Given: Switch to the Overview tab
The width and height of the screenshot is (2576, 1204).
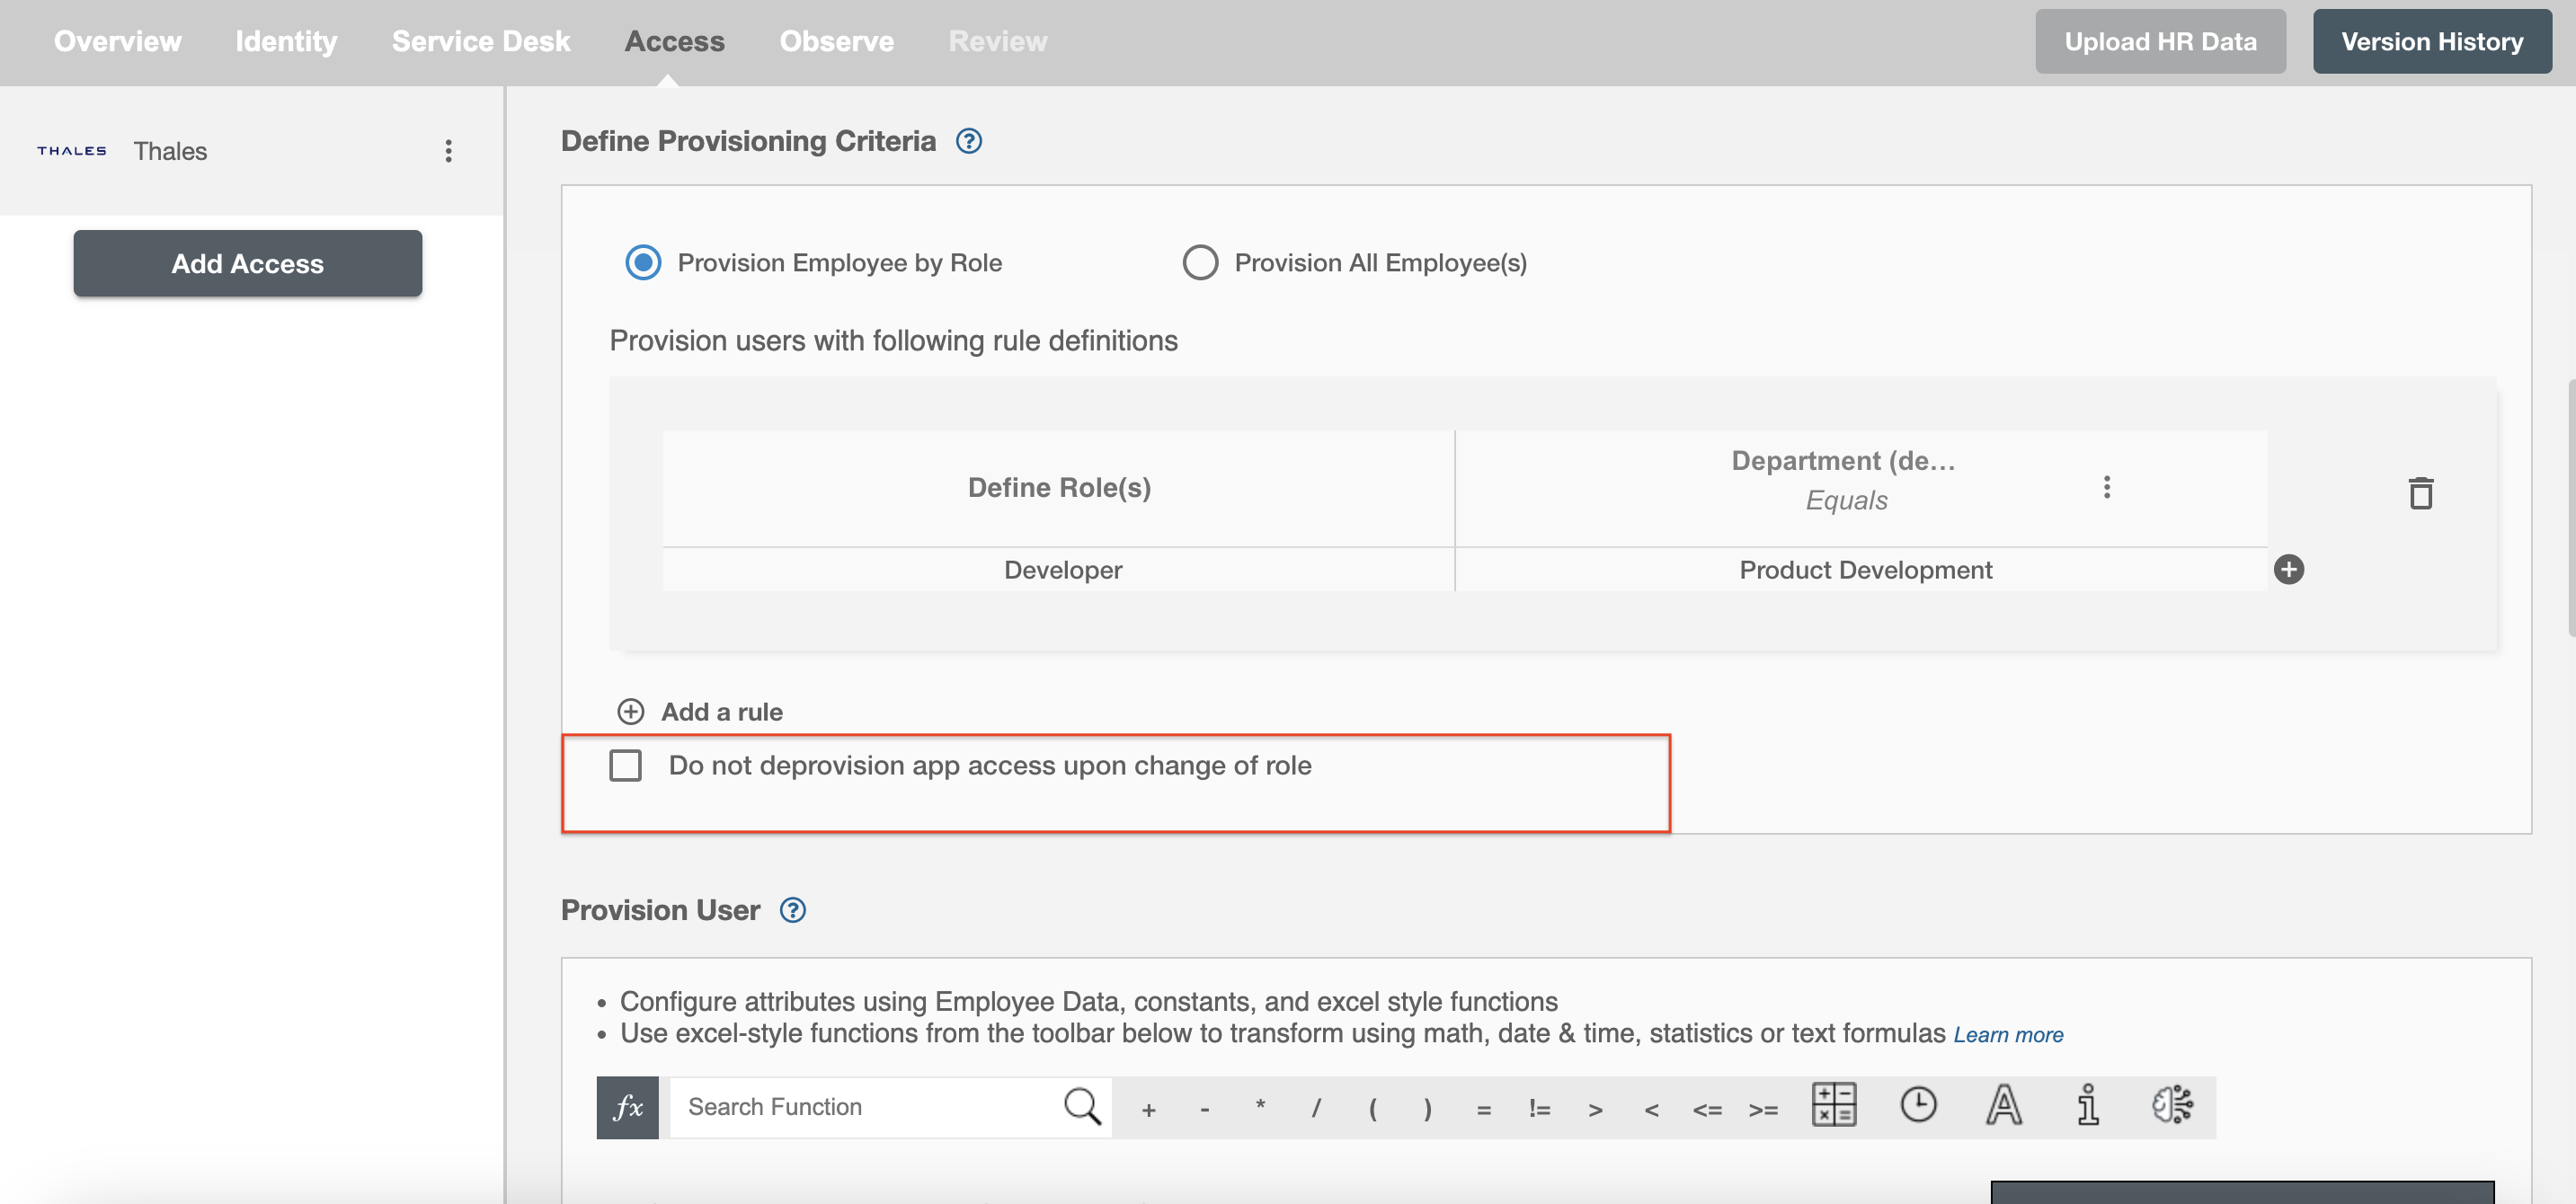Looking at the screenshot, I should coord(119,43).
